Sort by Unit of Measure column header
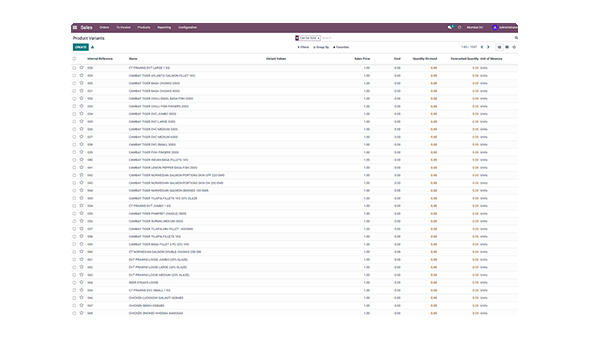 point(491,59)
